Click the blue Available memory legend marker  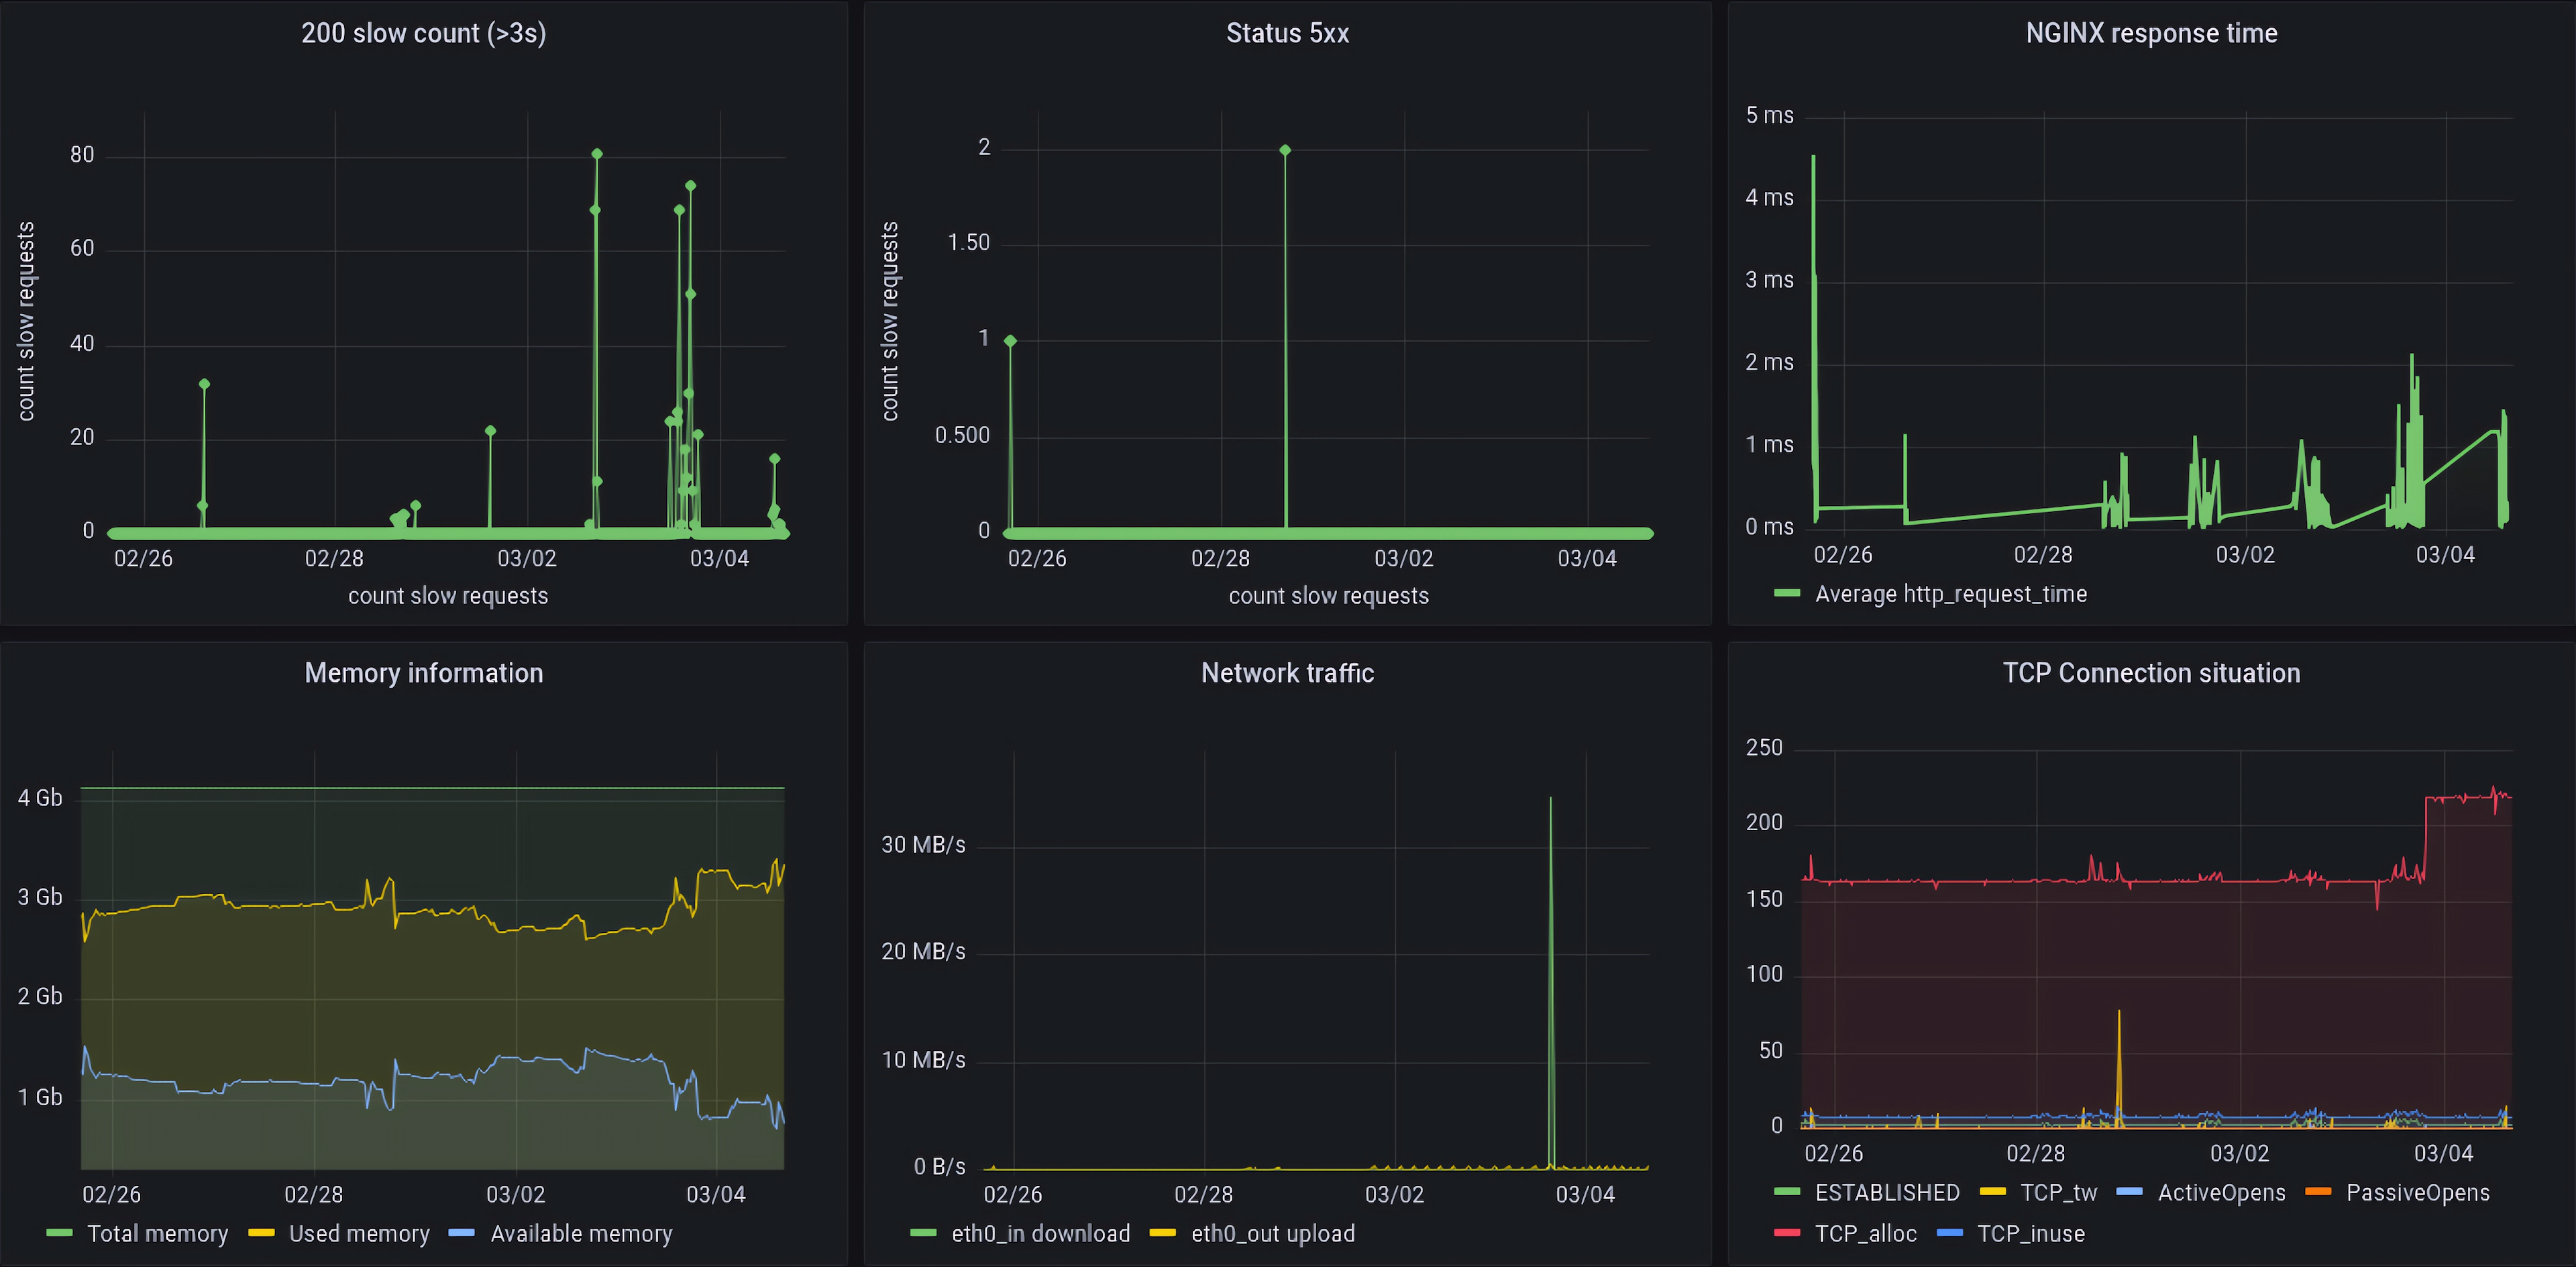tap(461, 1233)
